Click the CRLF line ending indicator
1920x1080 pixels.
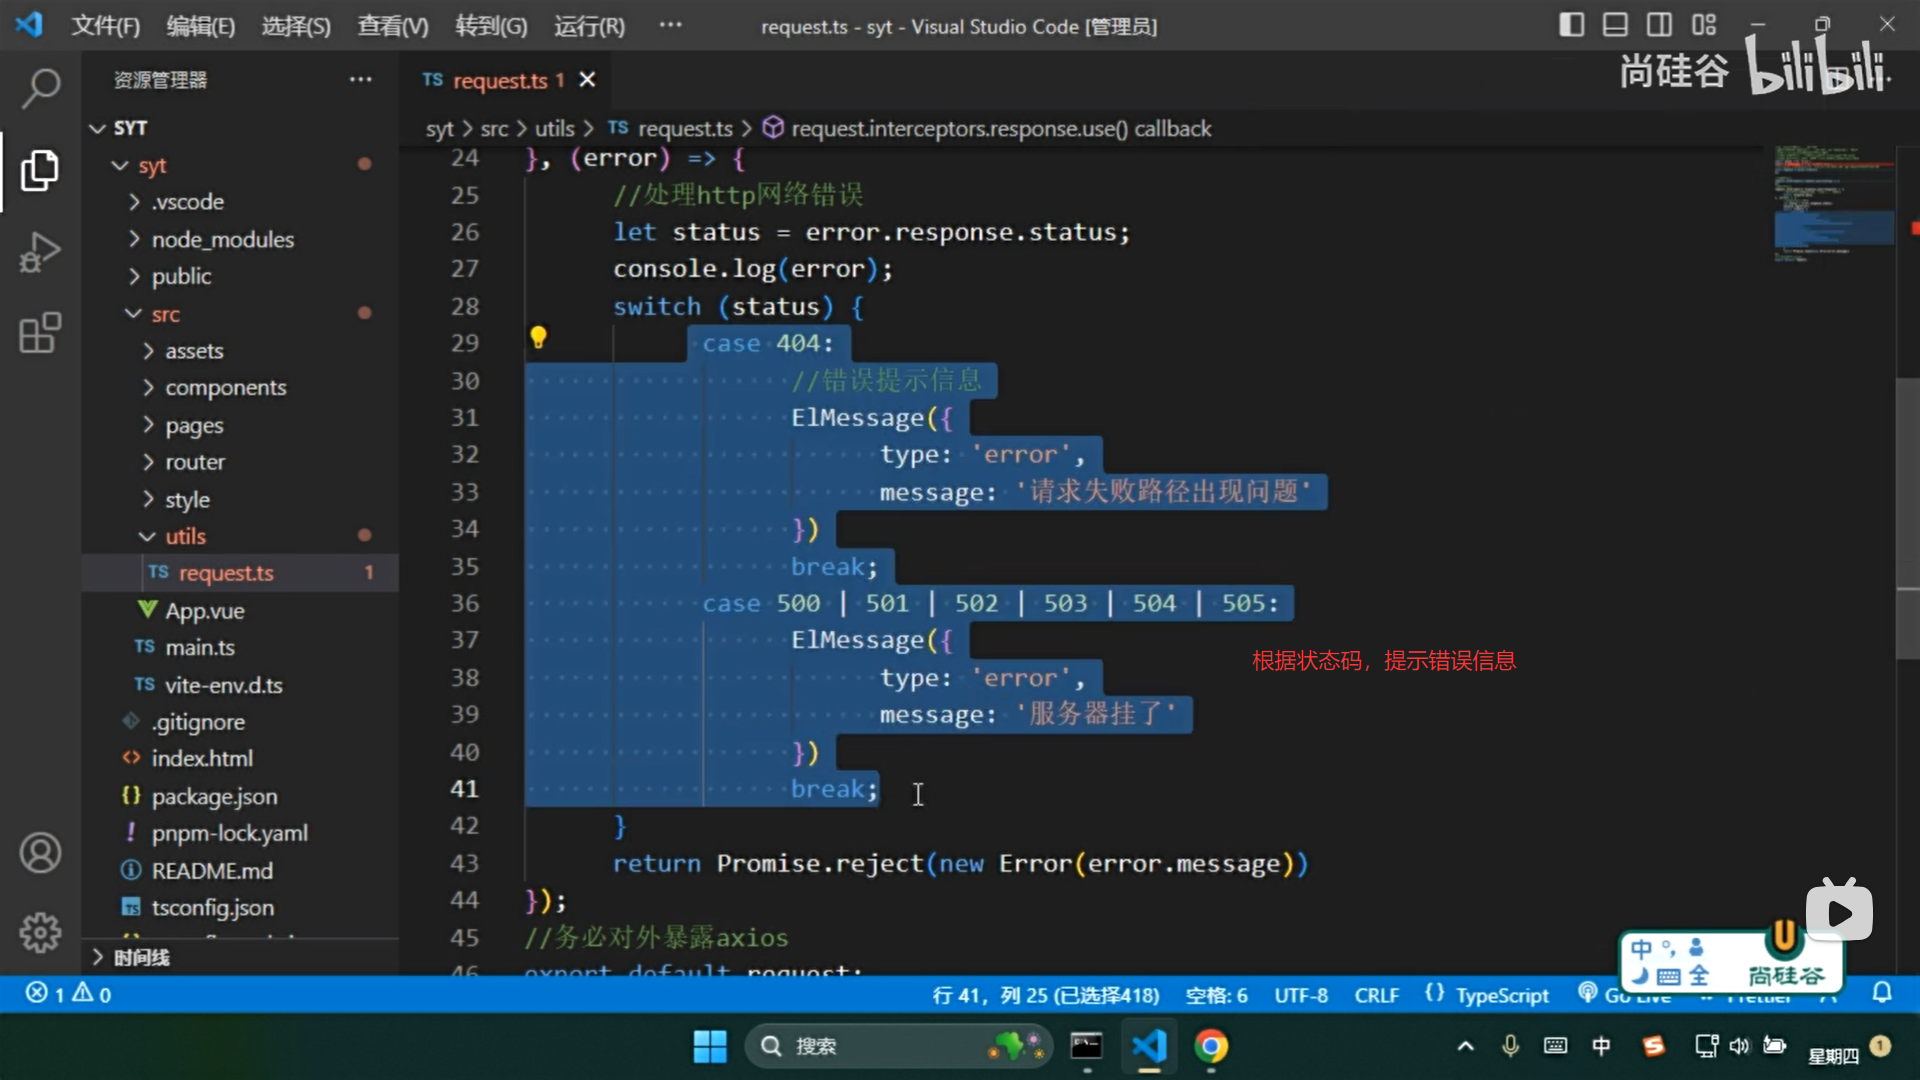pyautogui.click(x=1376, y=995)
